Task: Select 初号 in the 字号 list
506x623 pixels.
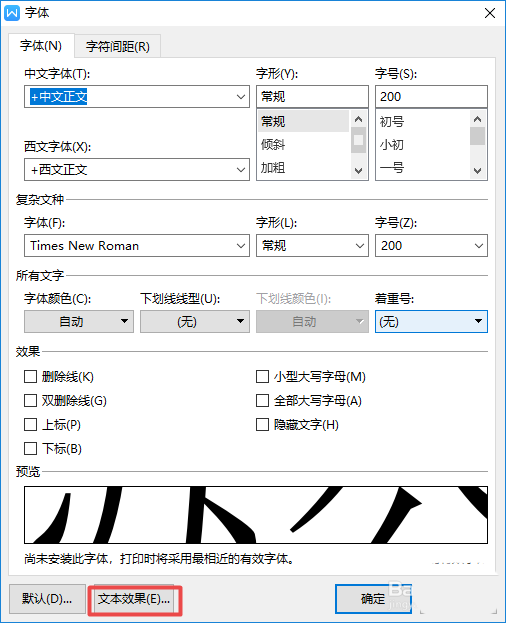Action: 423,121
